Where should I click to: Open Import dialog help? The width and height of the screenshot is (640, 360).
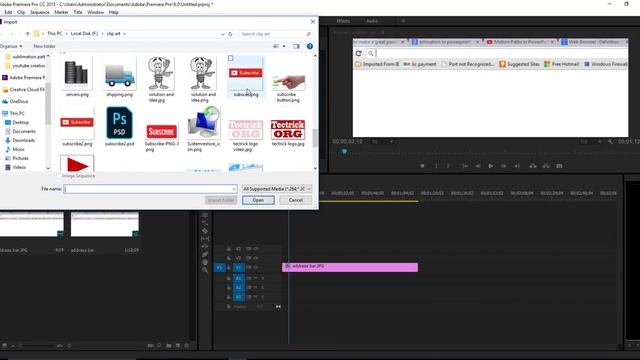point(310,46)
